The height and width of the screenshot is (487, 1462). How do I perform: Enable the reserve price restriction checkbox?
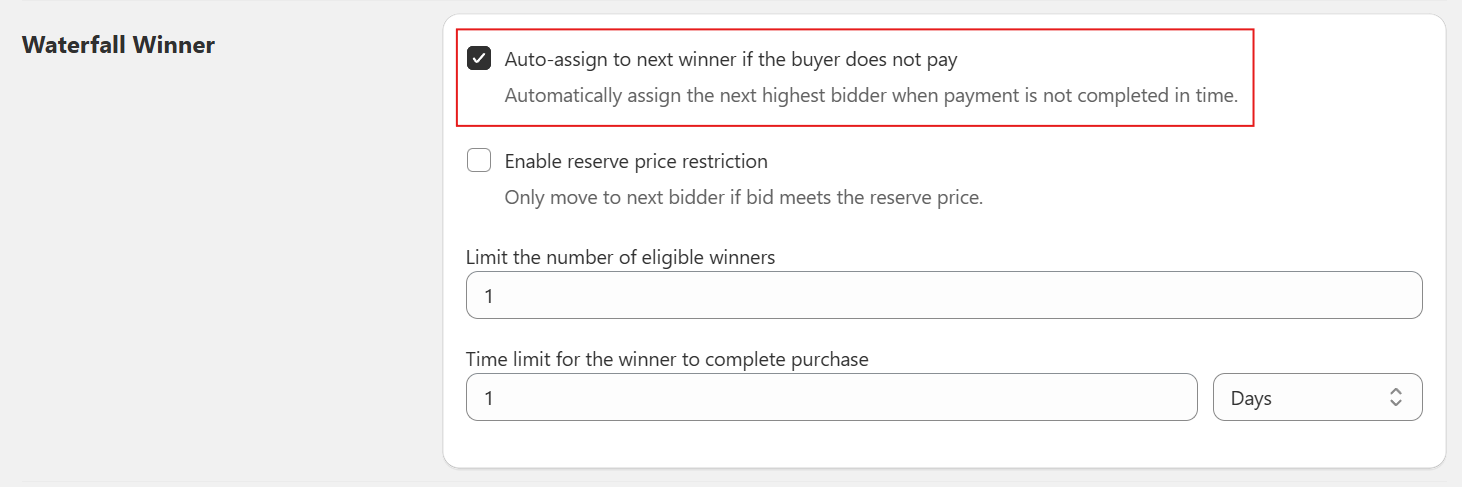tap(479, 160)
